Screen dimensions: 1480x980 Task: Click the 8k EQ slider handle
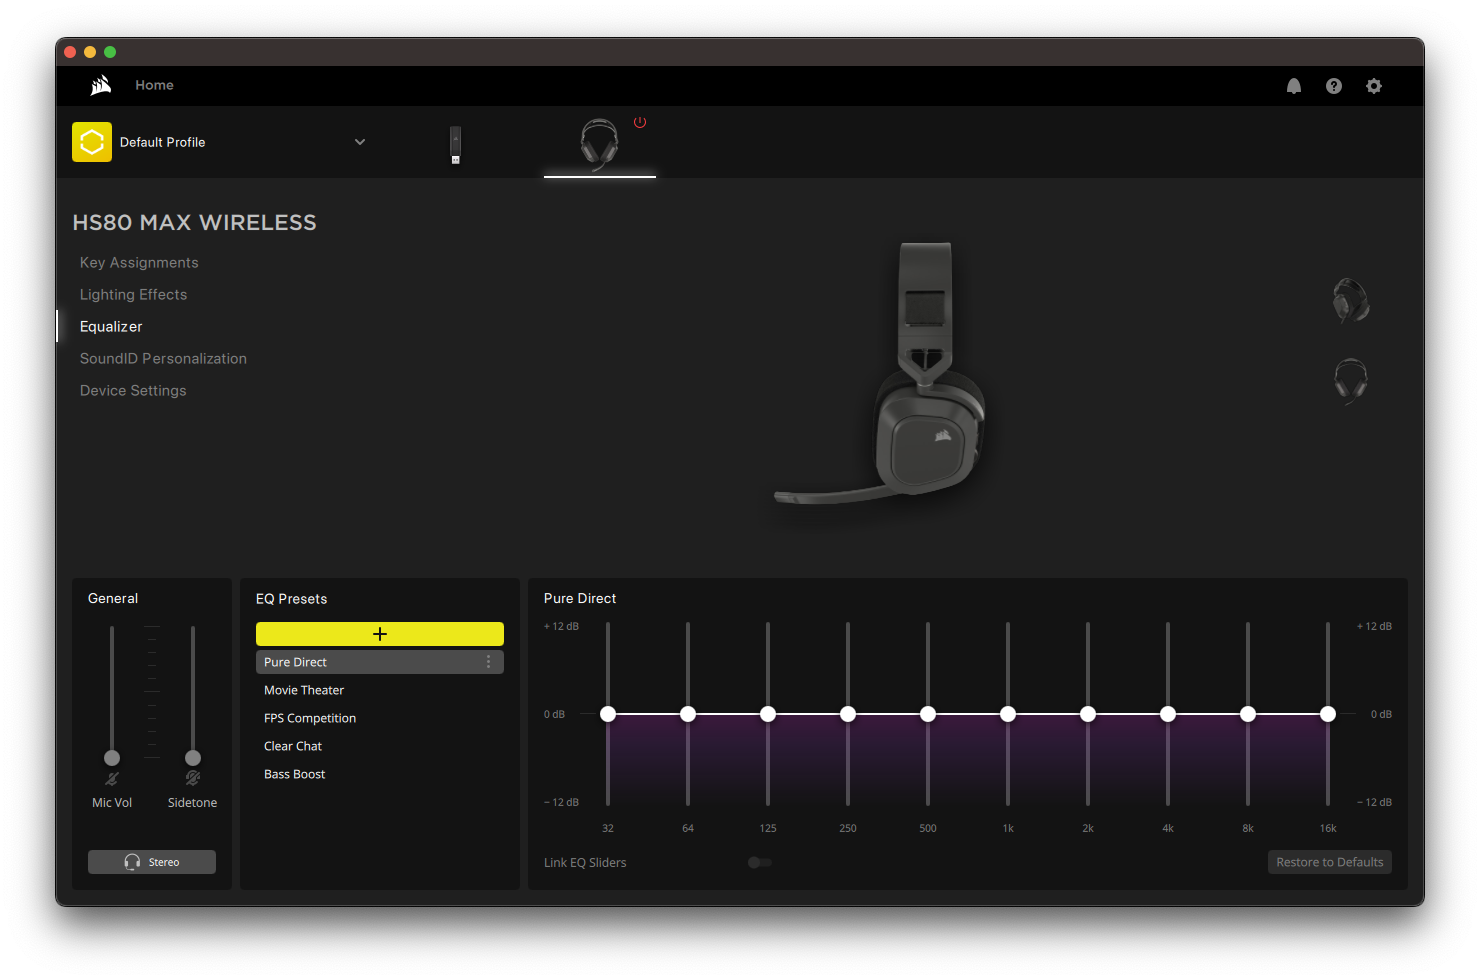[1248, 714]
